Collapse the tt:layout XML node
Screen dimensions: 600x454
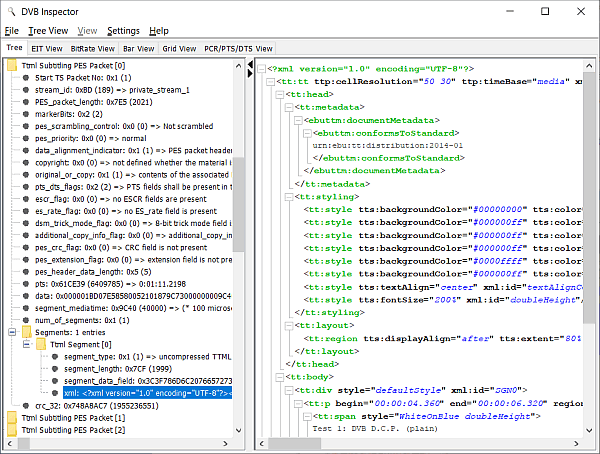click(x=289, y=327)
